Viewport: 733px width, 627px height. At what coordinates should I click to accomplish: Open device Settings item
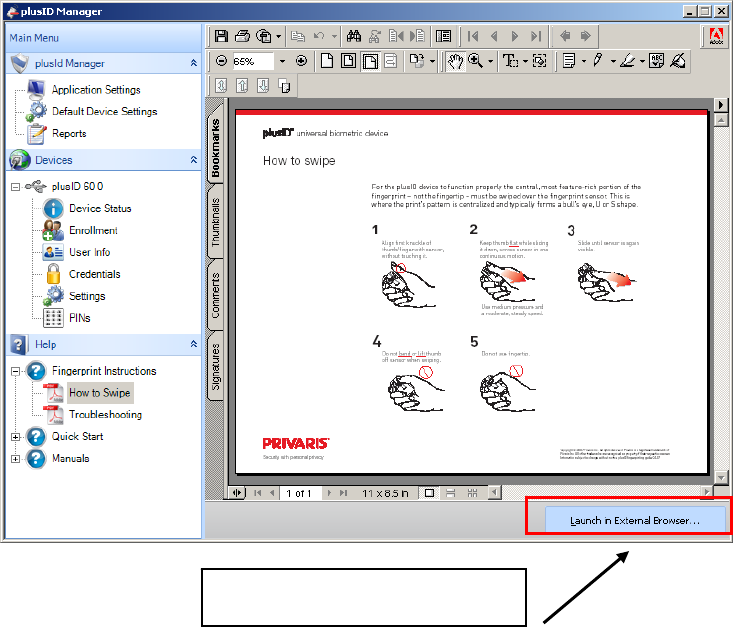tap(87, 296)
